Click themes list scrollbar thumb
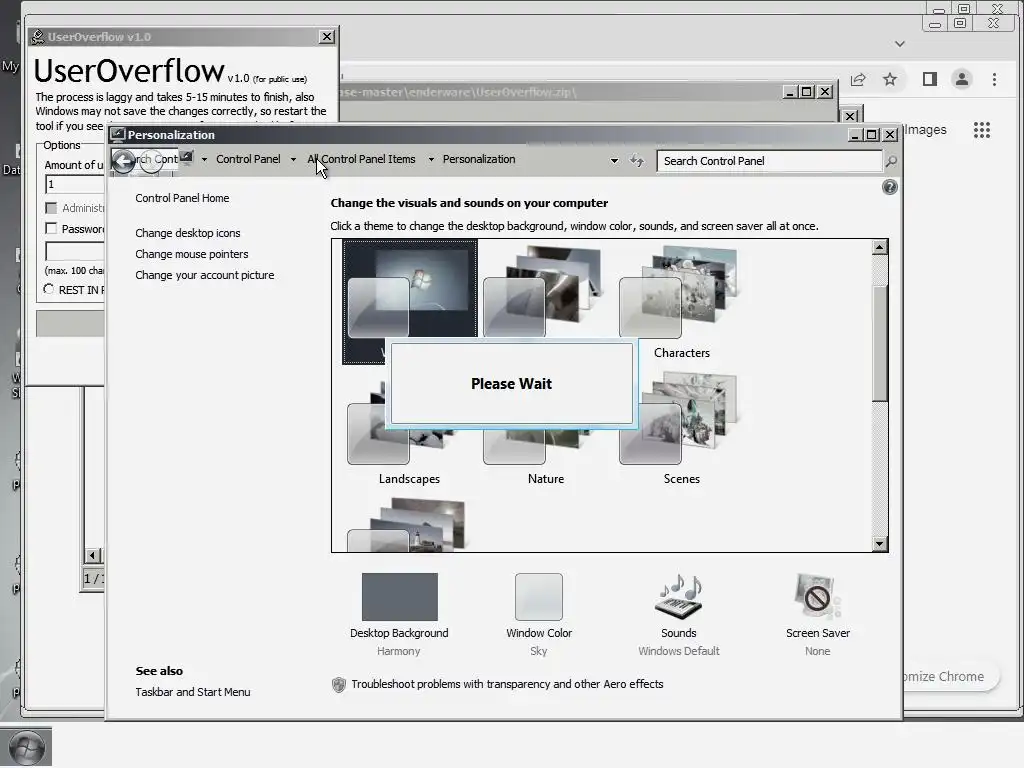Image resolution: width=1024 pixels, height=768 pixels. [x=880, y=343]
